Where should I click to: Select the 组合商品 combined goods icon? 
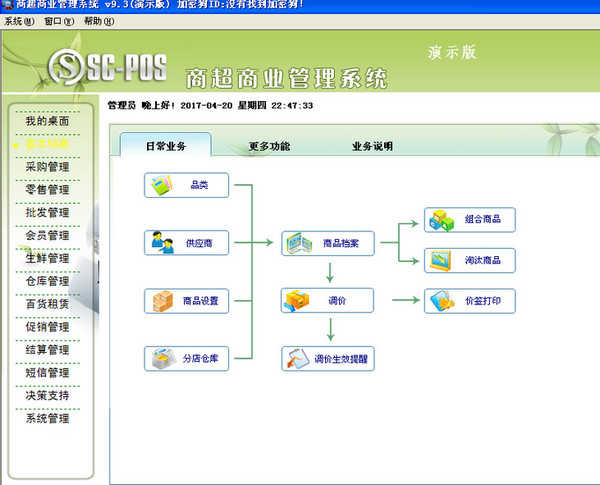point(441,219)
